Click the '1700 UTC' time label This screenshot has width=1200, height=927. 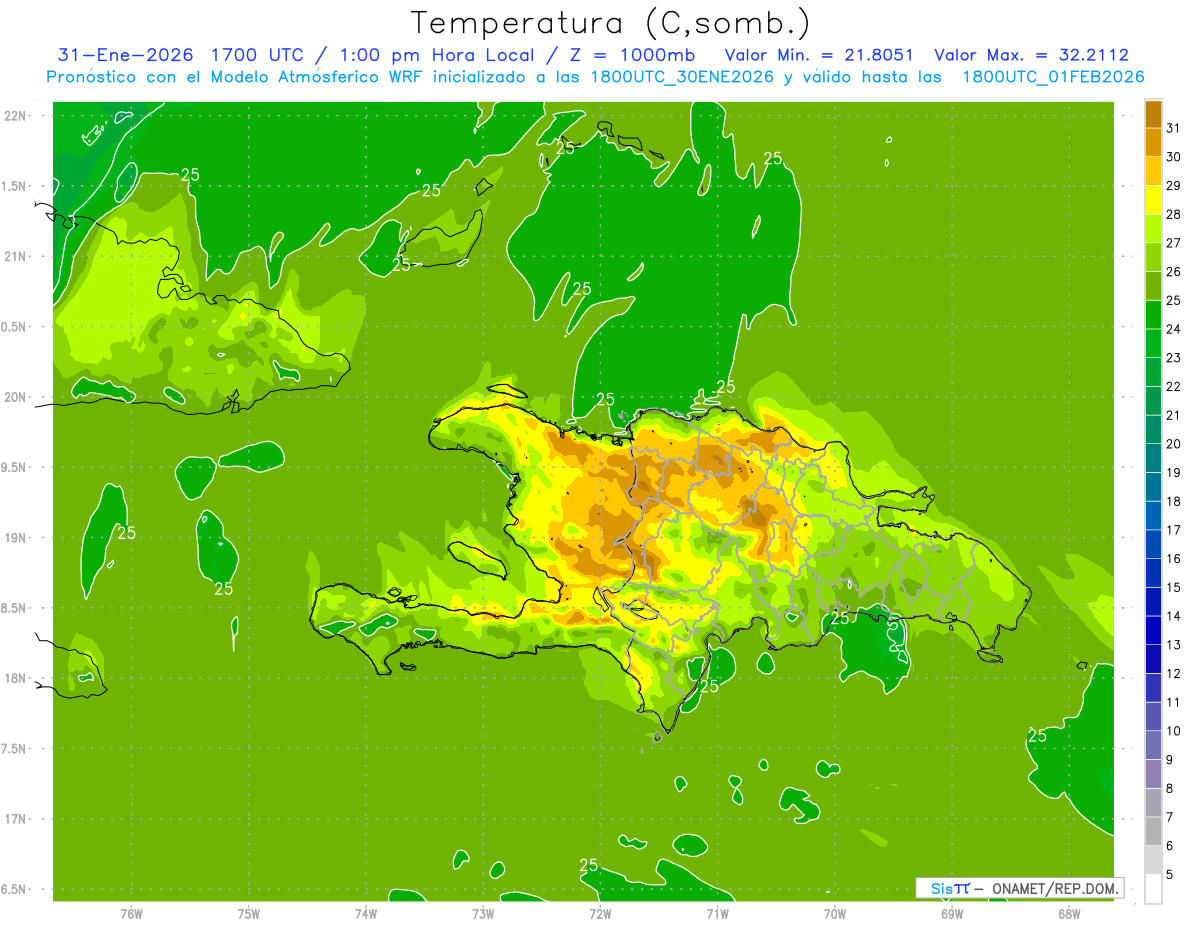256,55
